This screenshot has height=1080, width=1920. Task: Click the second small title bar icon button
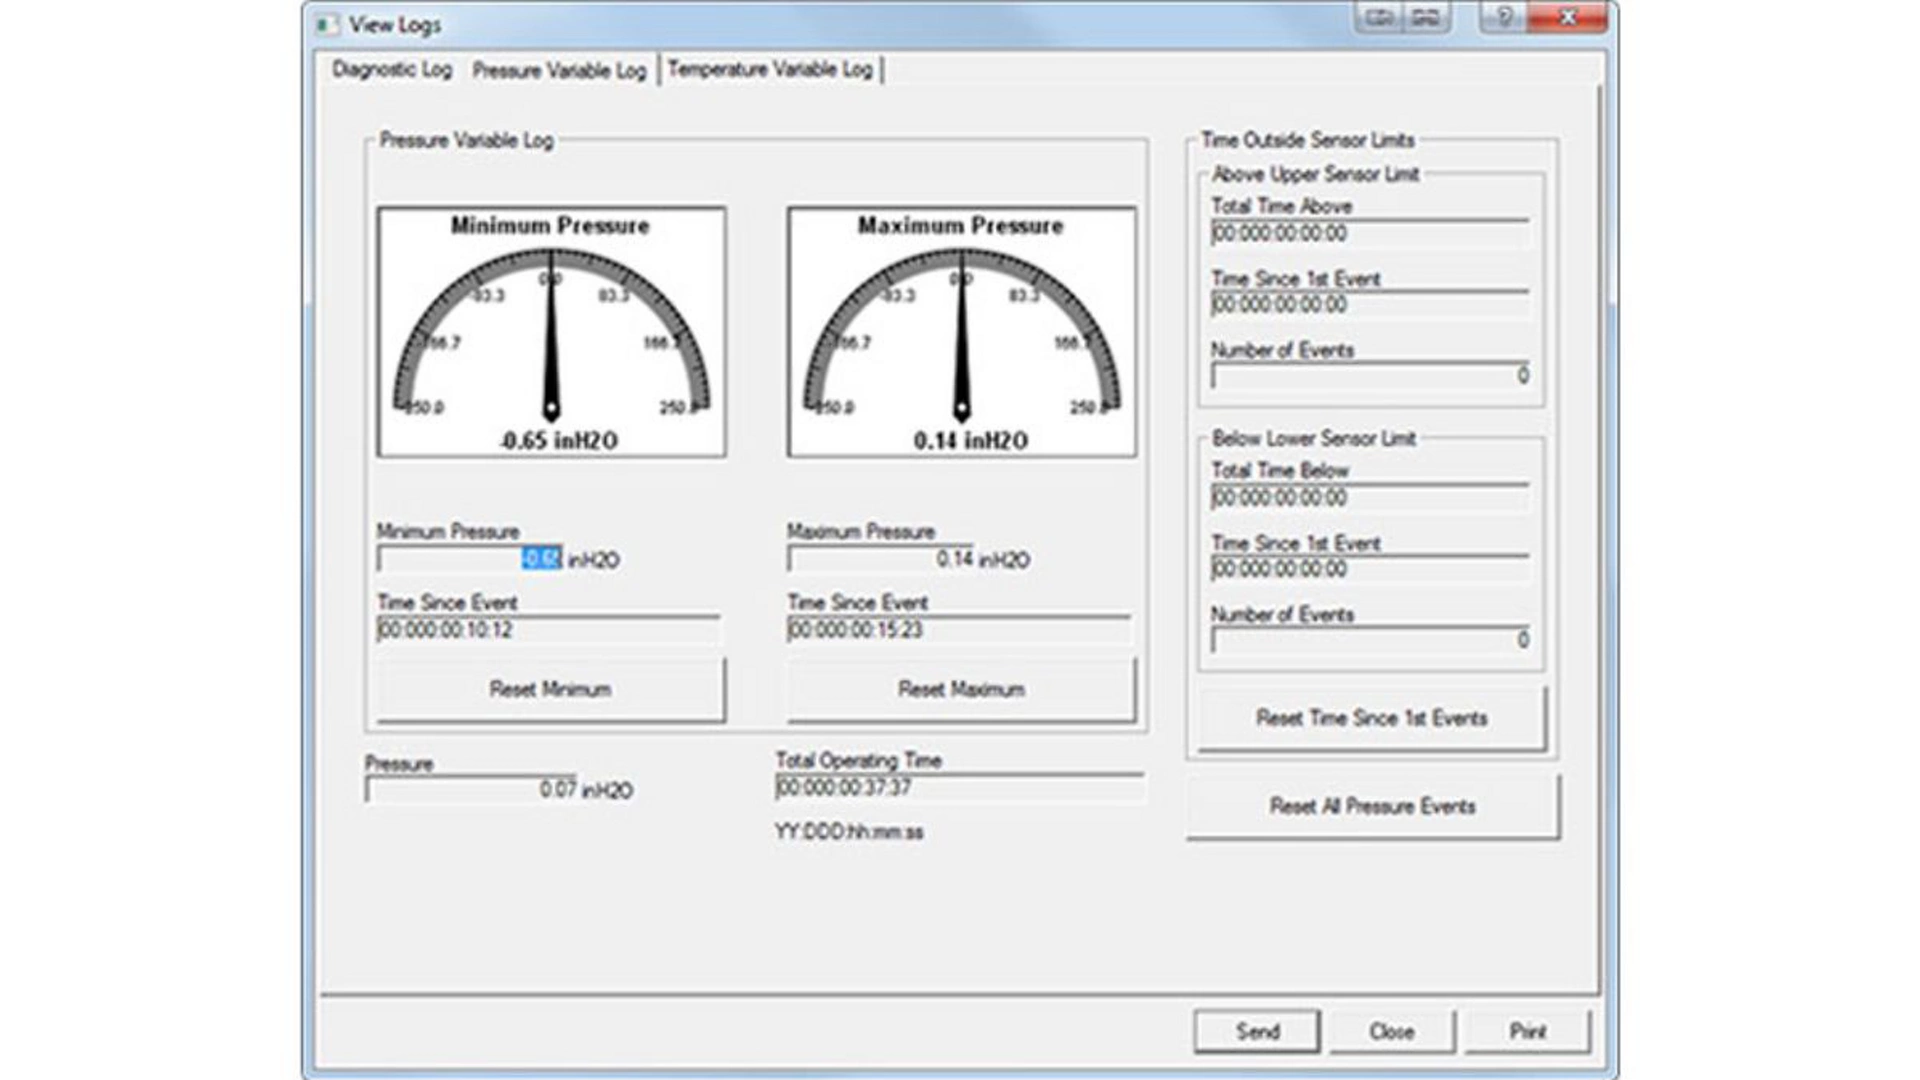(x=1426, y=17)
